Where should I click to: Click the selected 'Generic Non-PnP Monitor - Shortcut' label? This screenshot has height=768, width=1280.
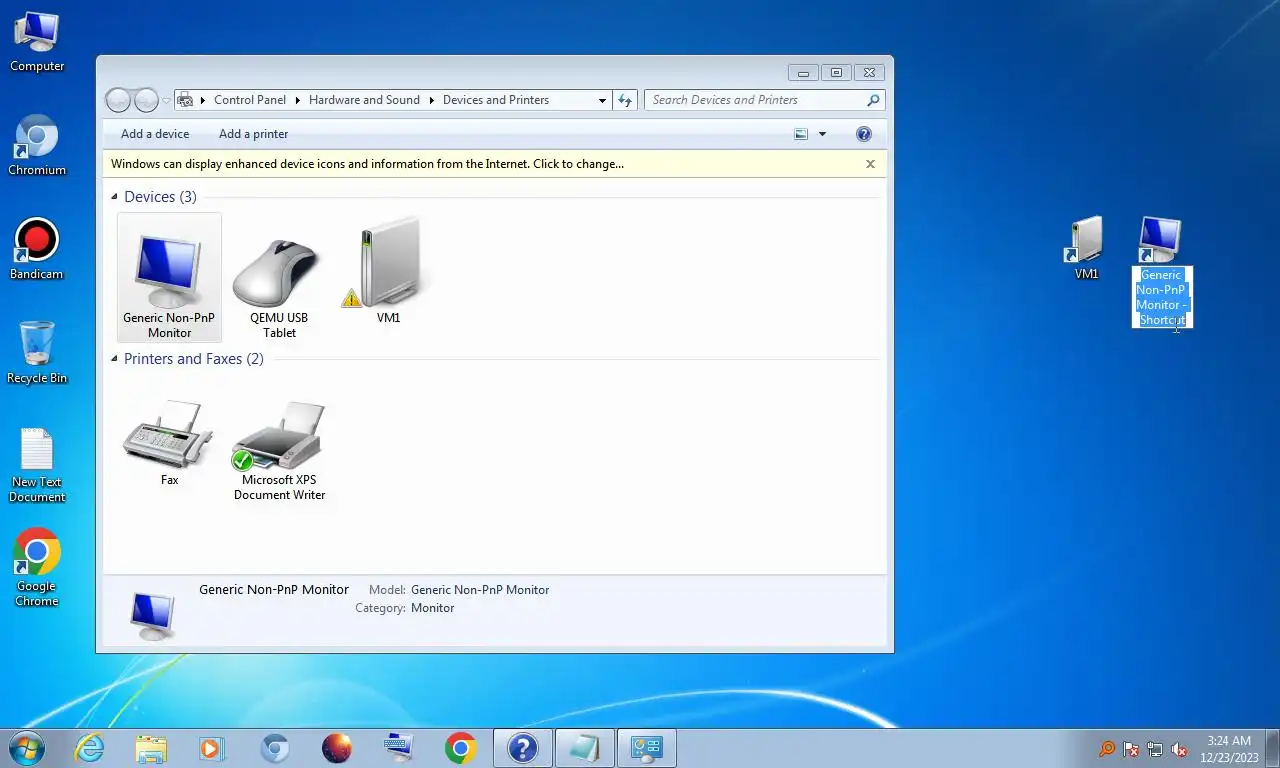point(1161,297)
